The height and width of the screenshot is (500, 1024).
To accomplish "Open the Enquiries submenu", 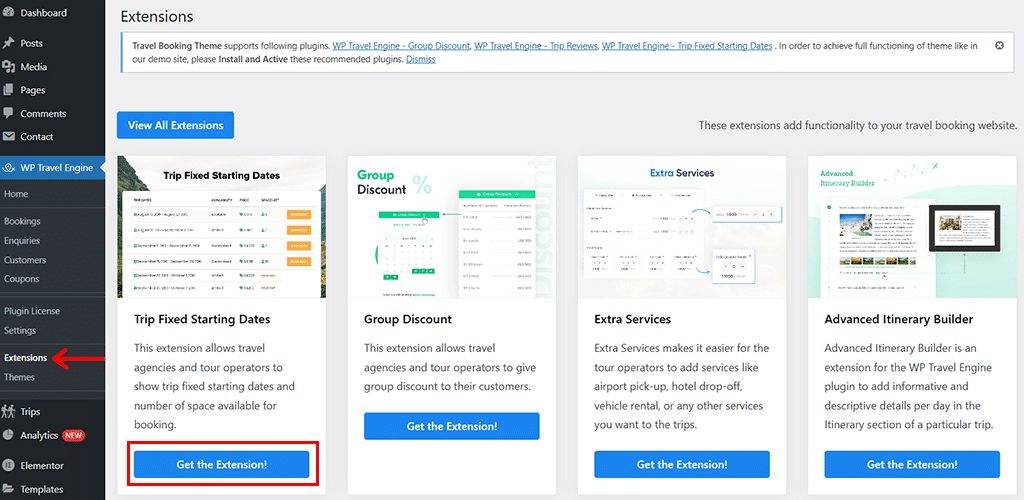I will 22,240.
